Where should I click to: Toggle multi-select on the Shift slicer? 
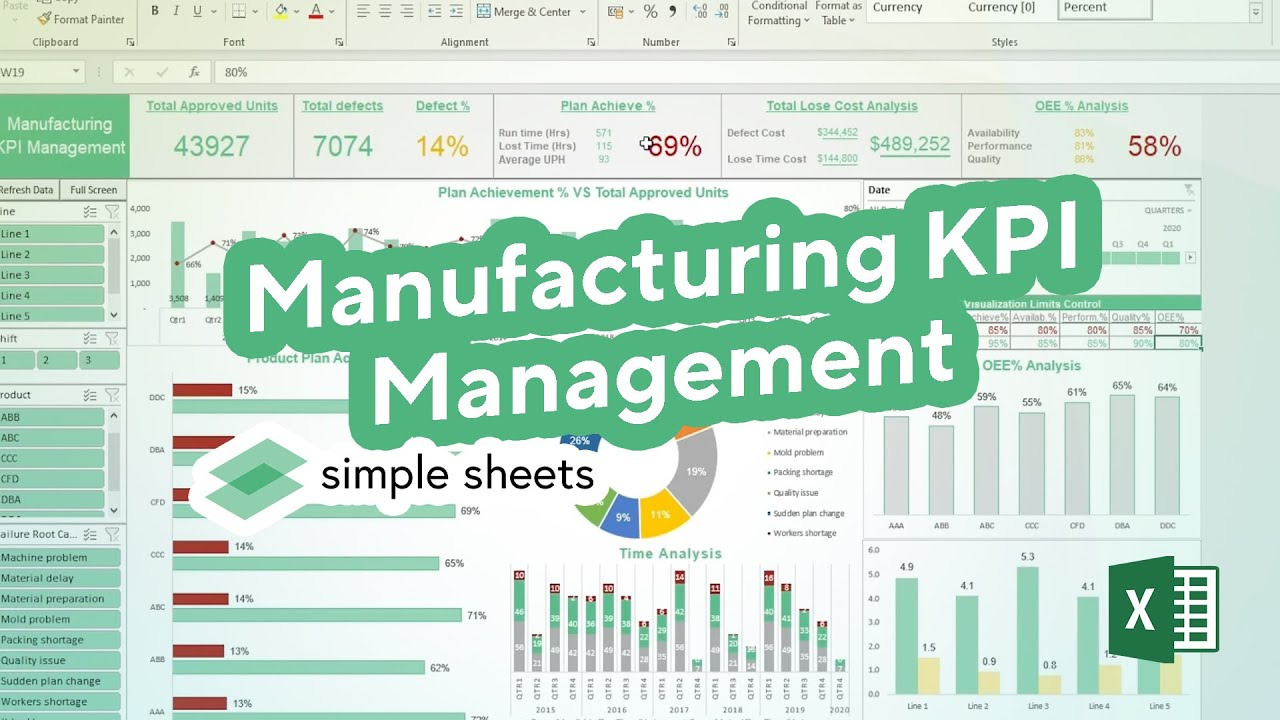click(x=90, y=339)
